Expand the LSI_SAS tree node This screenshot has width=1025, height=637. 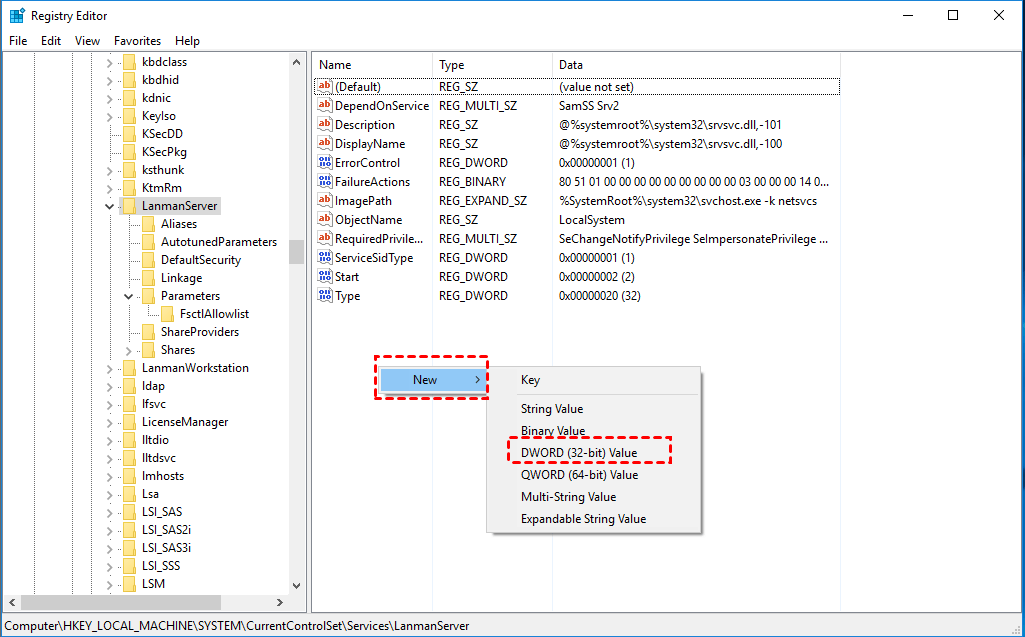[110, 512]
